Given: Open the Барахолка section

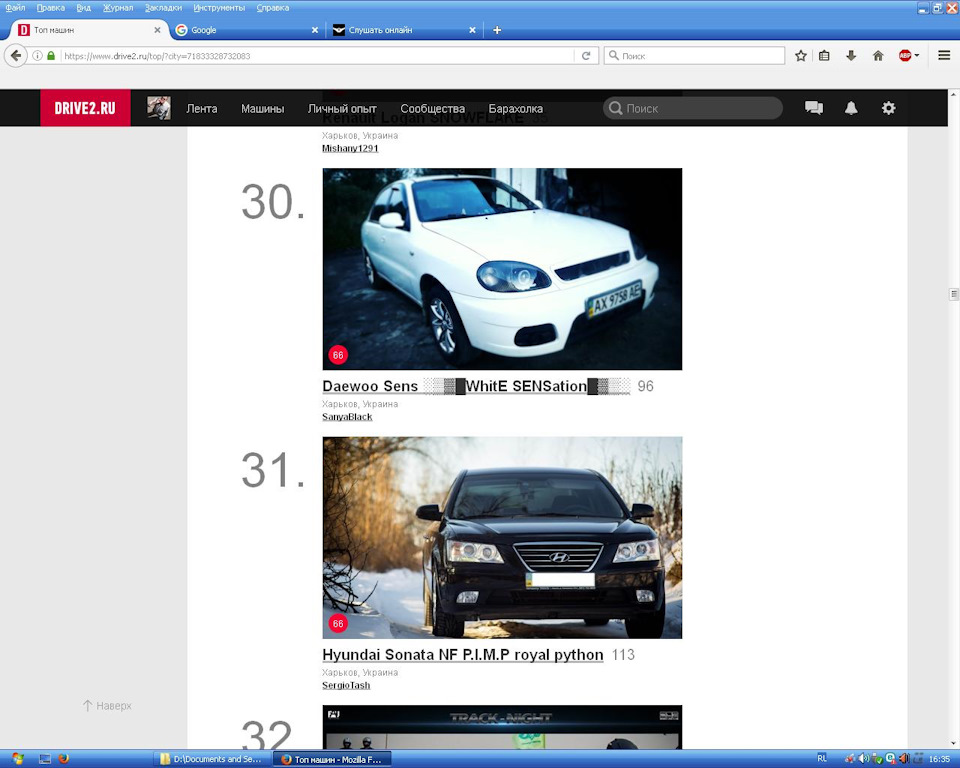Looking at the screenshot, I should coord(516,108).
